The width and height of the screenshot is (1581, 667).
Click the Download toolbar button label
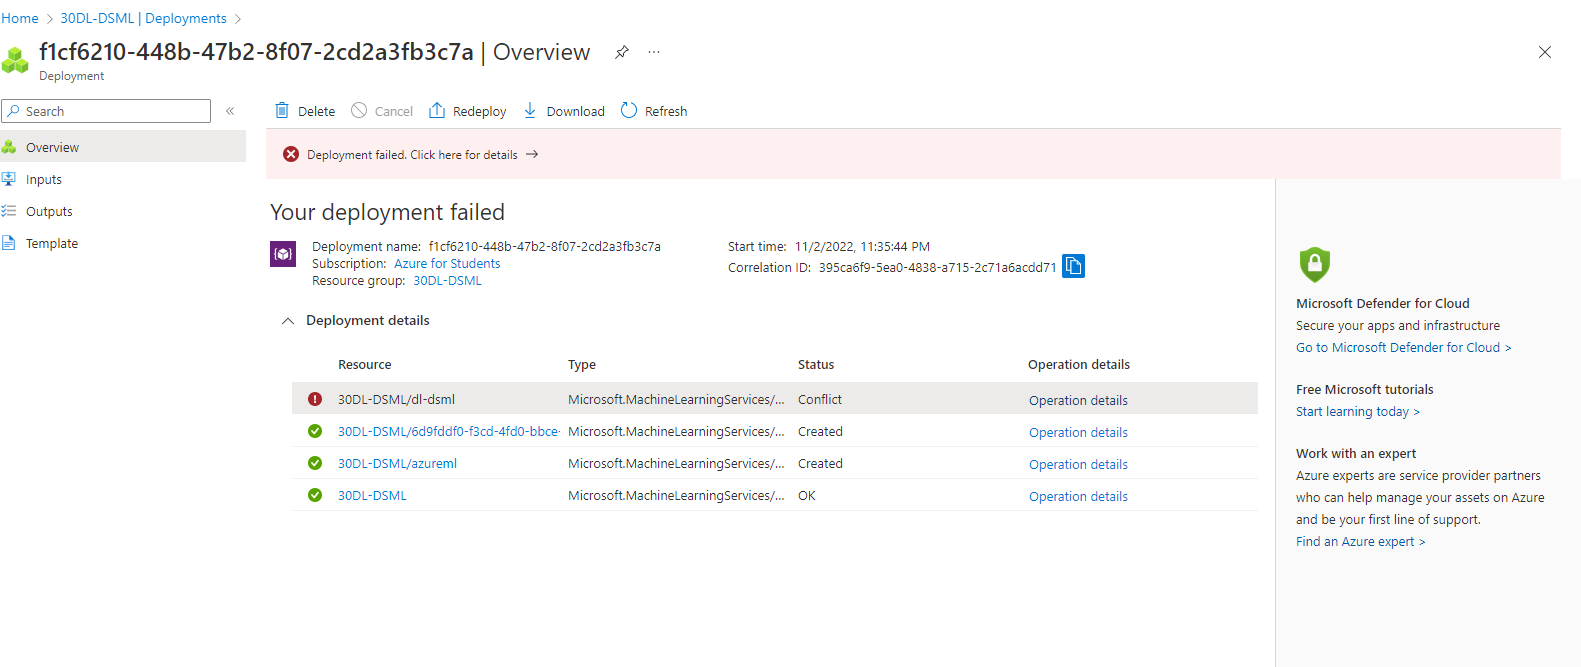coord(575,111)
